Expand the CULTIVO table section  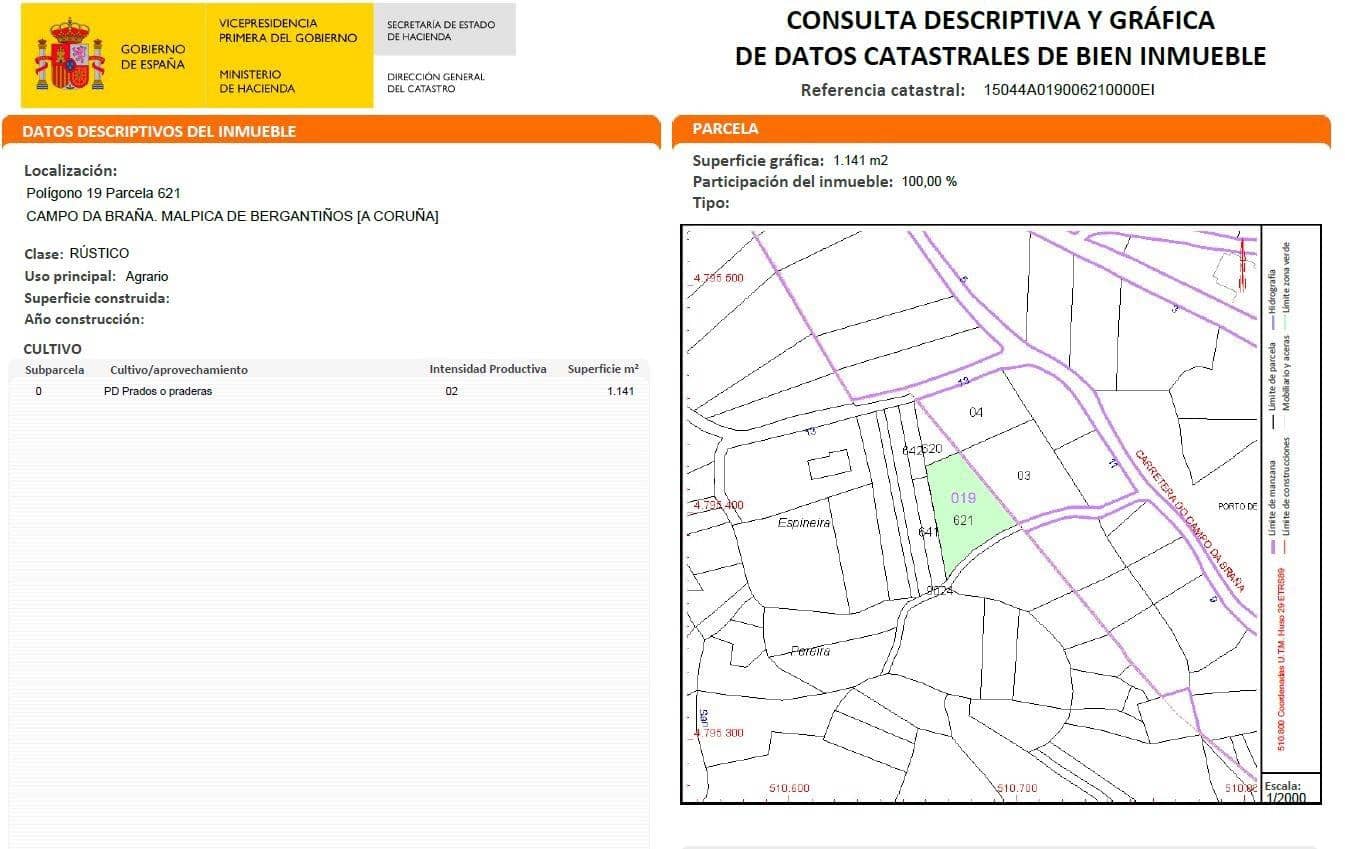point(53,348)
